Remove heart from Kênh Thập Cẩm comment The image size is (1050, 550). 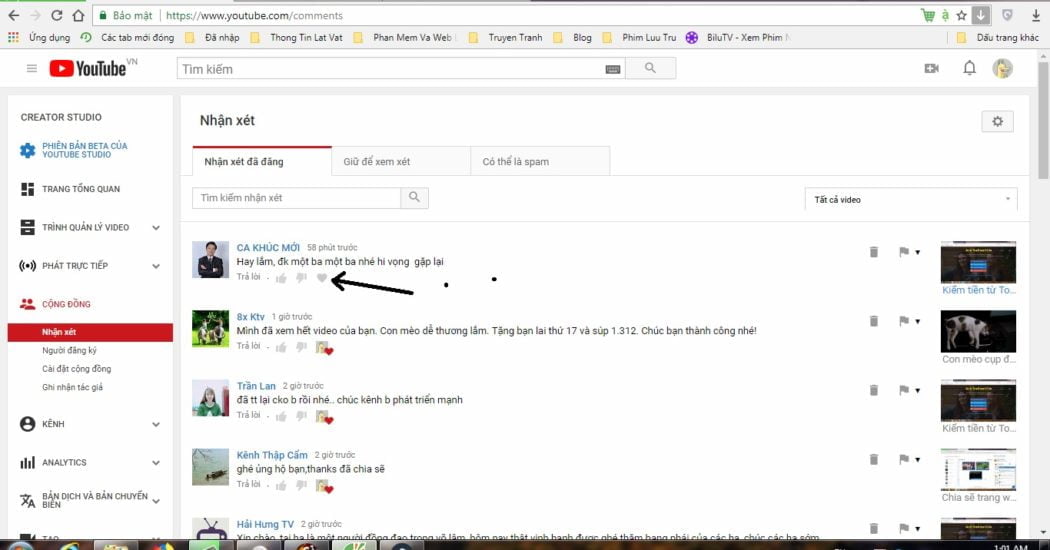click(324, 486)
